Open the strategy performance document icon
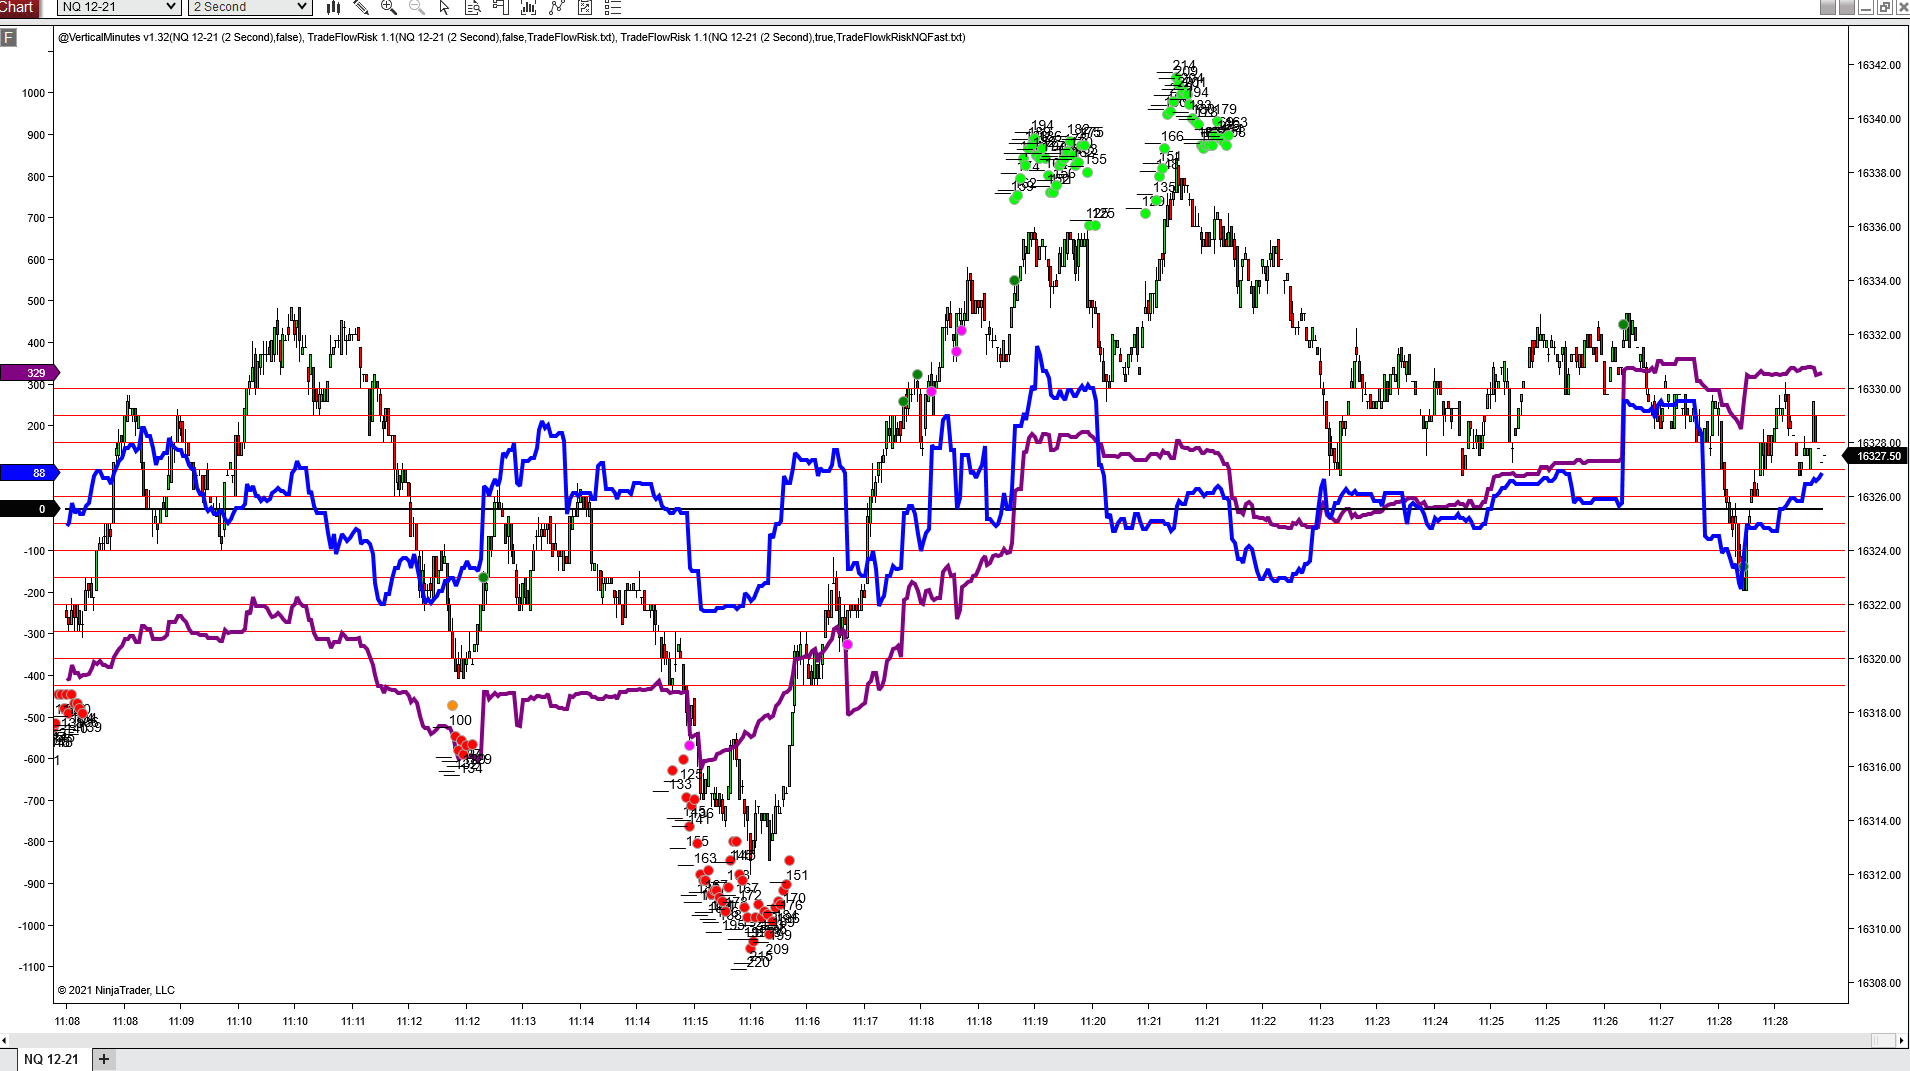Viewport: 1910px width, 1071px height. point(585,8)
